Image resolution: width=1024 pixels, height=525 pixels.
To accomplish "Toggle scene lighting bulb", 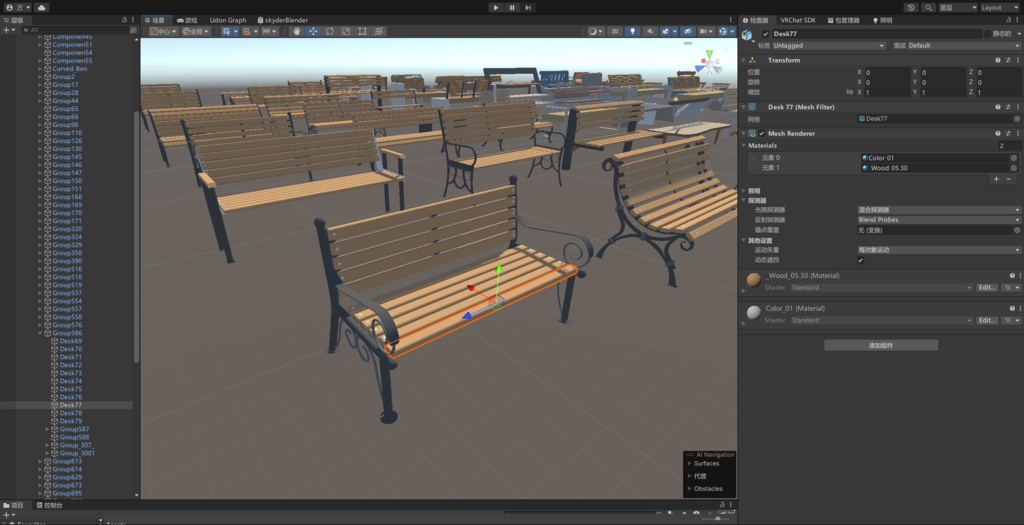I will 632,31.
